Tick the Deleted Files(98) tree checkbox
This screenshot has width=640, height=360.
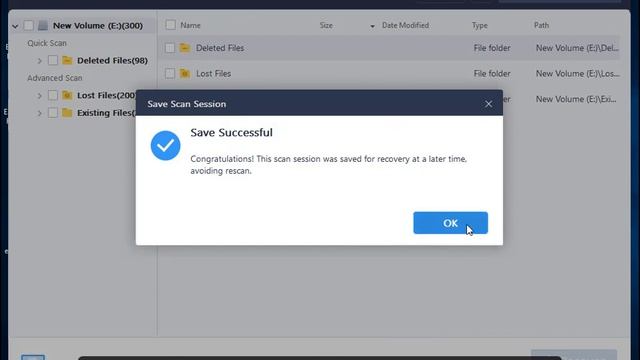coord(53,60)
